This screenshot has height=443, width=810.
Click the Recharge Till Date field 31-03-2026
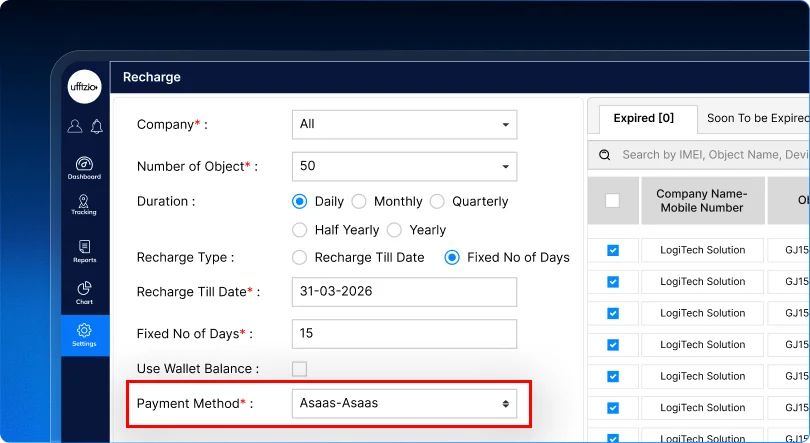pyautogui.click(x=404, y=292)
